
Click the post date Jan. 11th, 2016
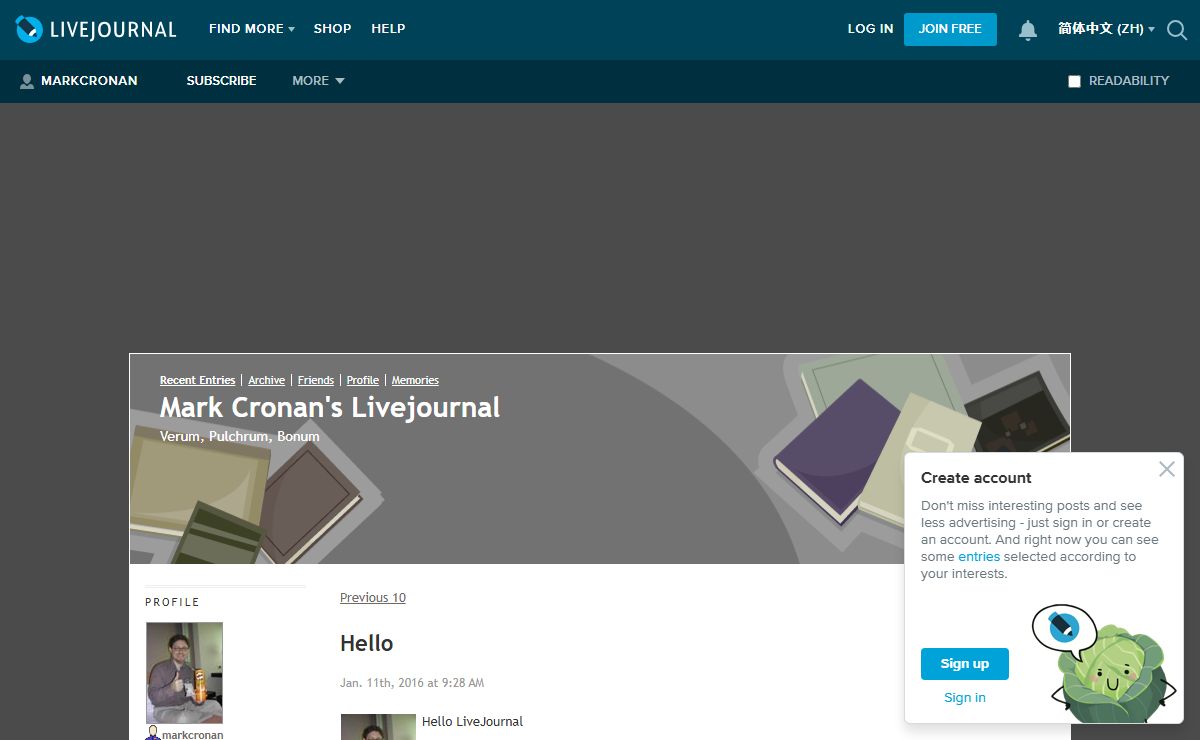[x=412, y=683]
